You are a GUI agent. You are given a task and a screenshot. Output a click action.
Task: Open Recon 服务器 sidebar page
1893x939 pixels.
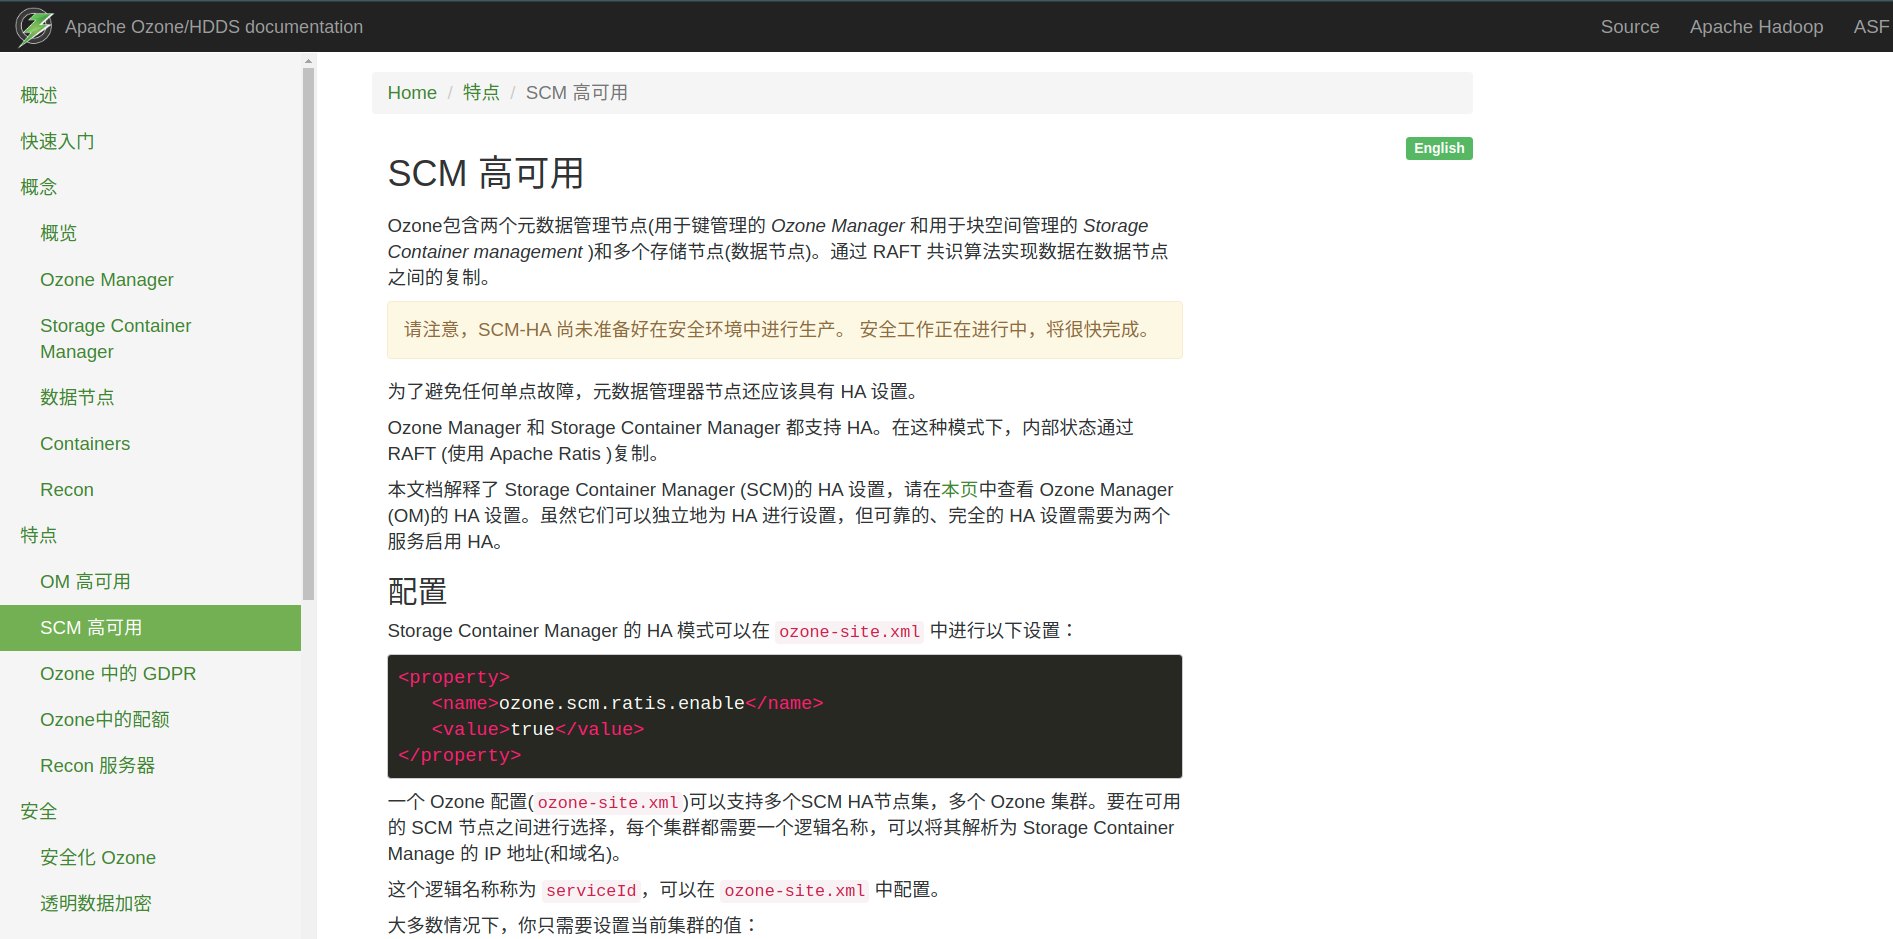pyautogui.click(x=97, y=765)
